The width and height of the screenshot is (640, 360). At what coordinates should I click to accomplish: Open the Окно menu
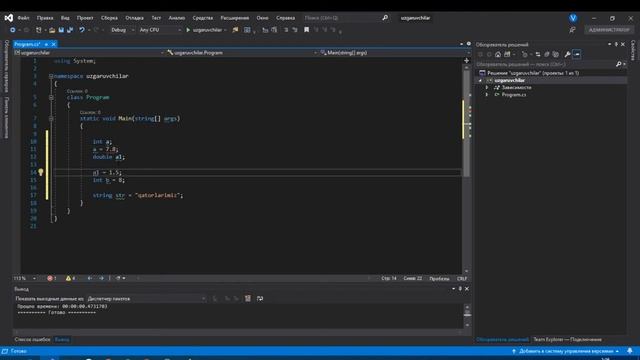(262, 18)
